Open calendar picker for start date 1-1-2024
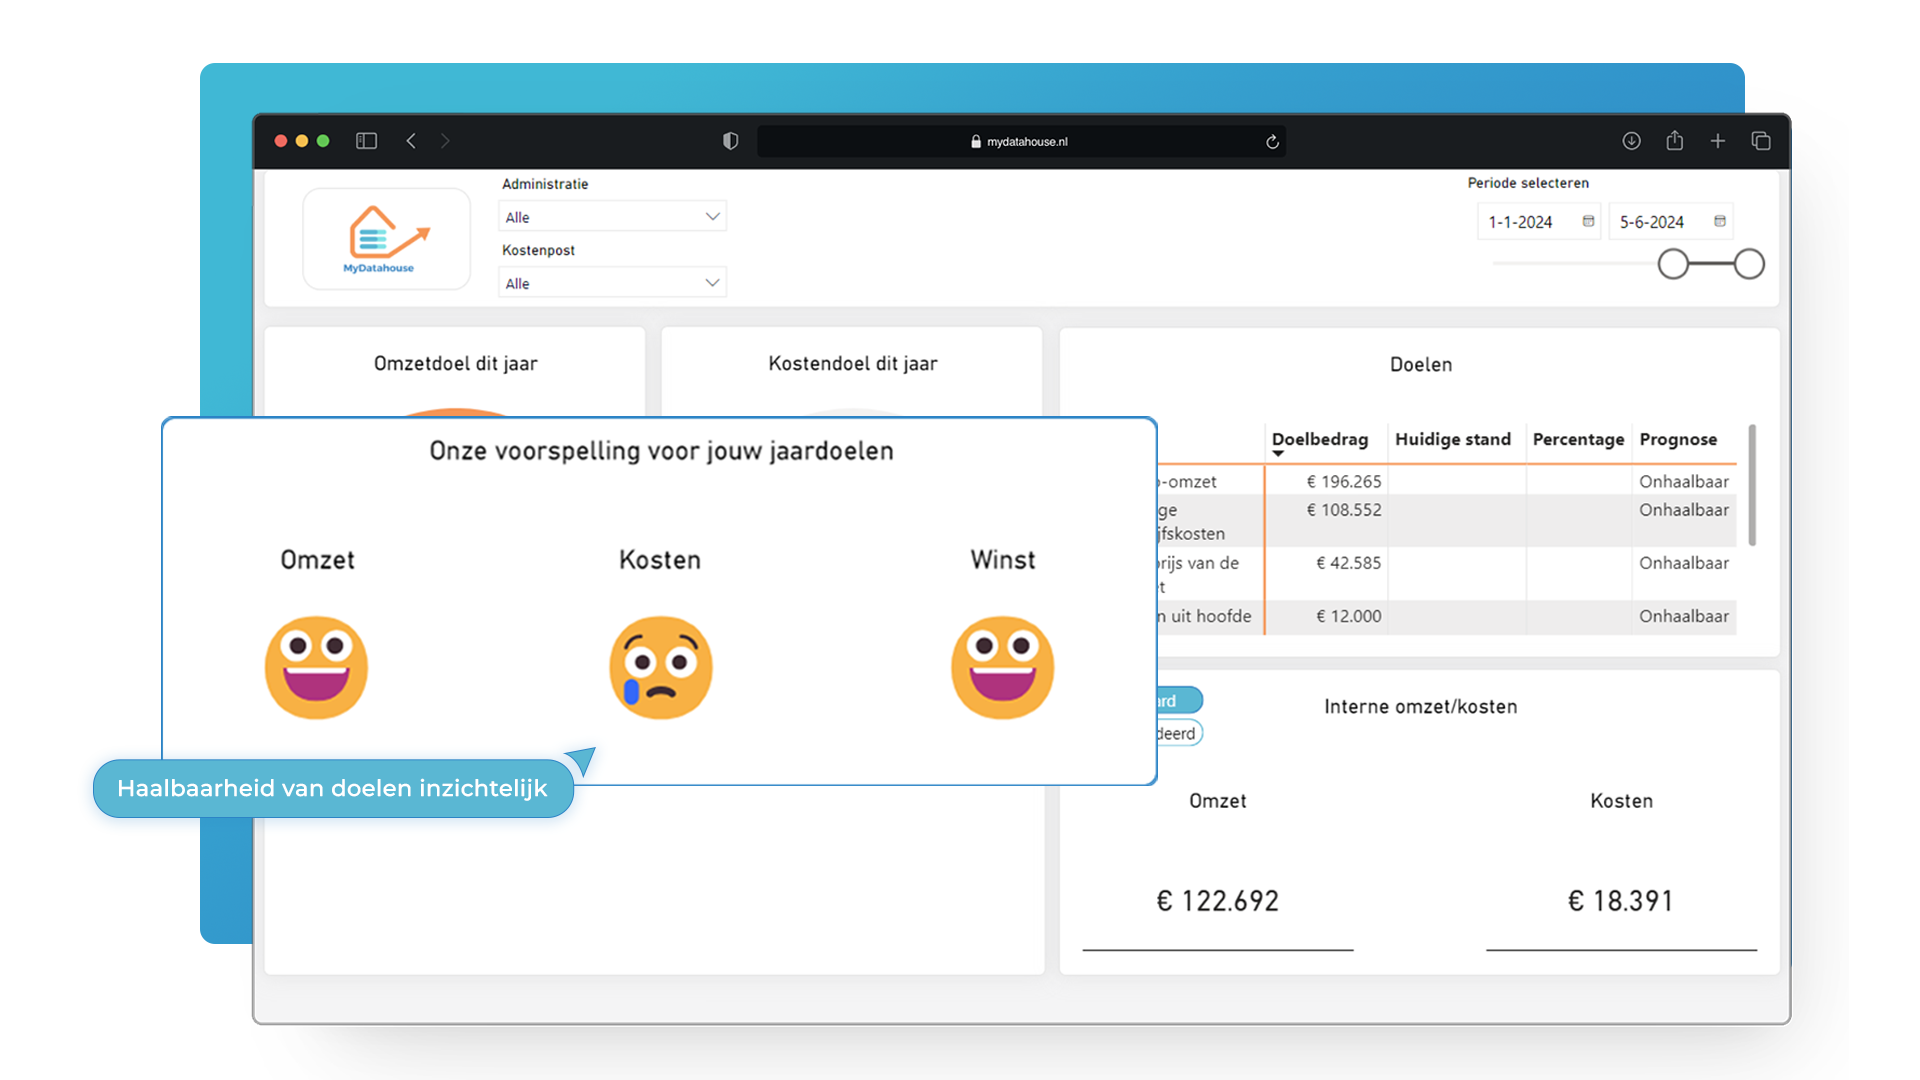The image size is (1920, 1080). coord(1588,221)
